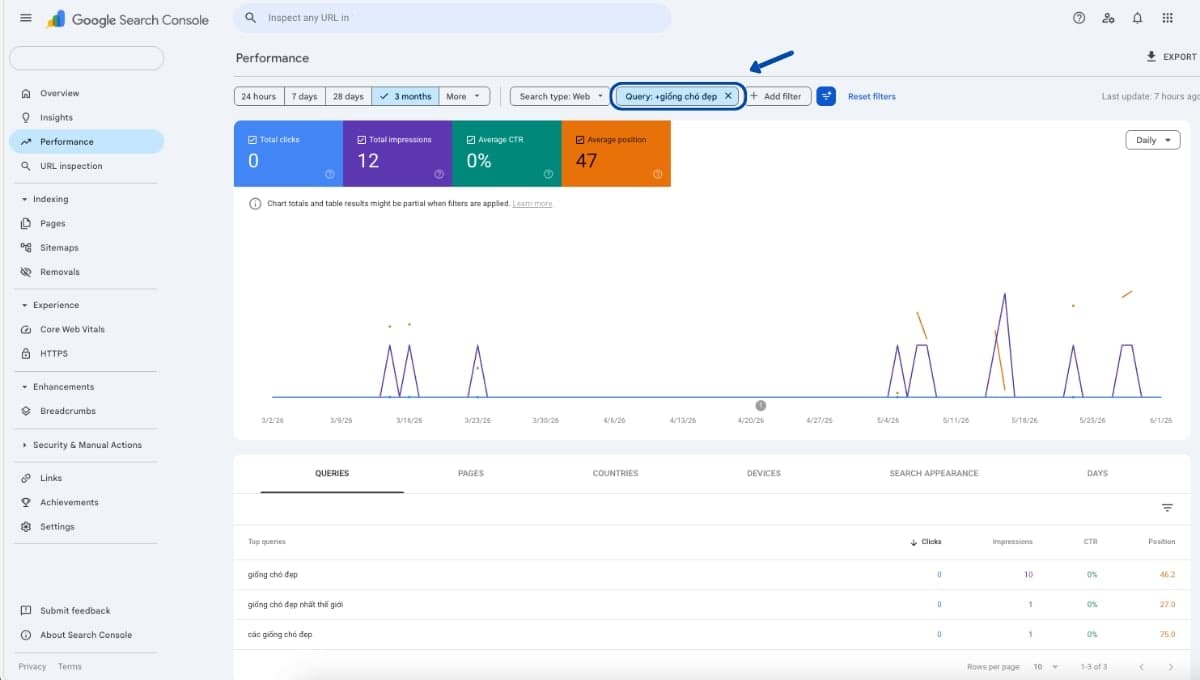The image size is (1200, 680).
Task: Open the table filter rows icon
Action: point(1167,508)
